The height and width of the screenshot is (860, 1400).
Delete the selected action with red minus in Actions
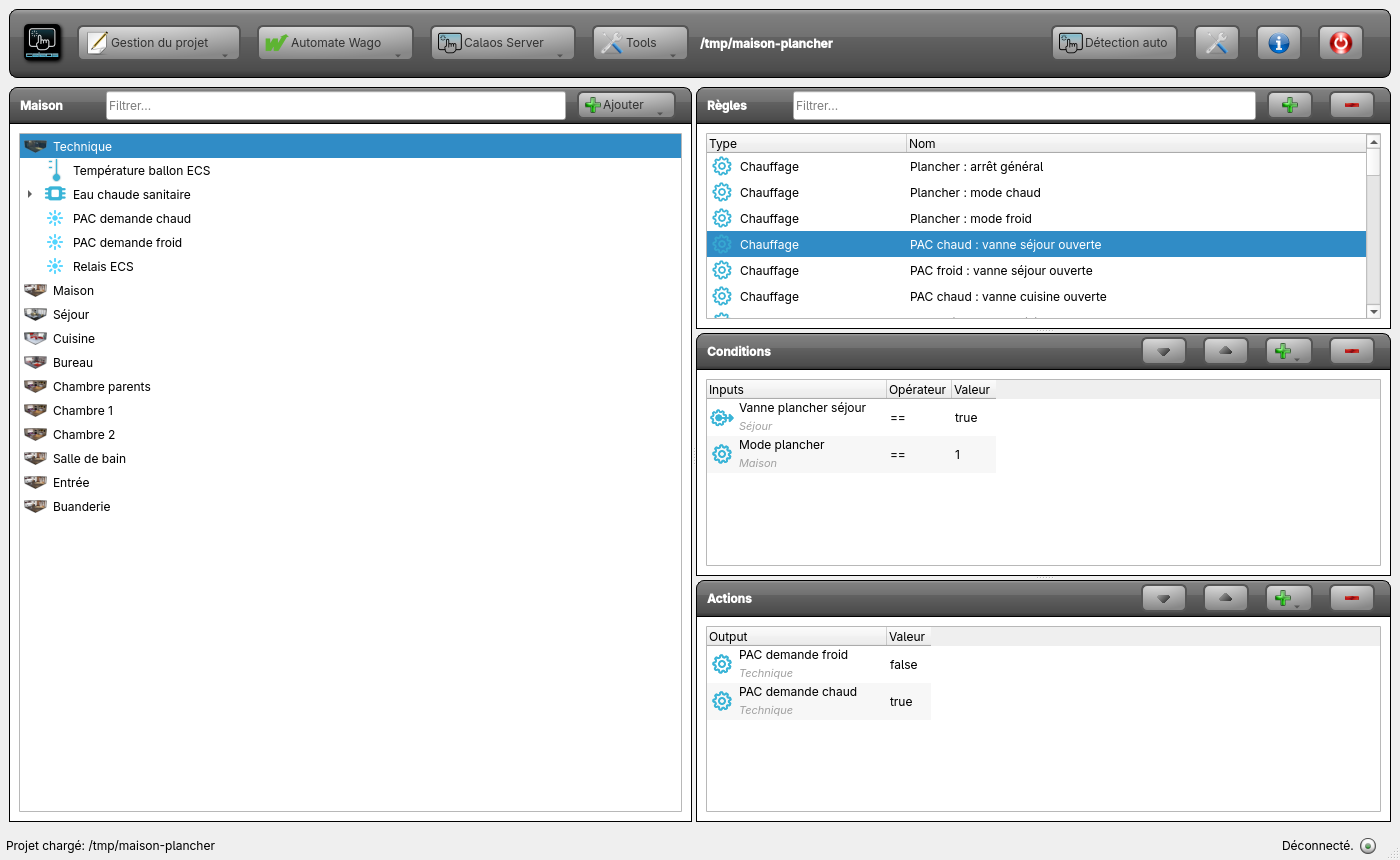click(x=1352, y=598)
